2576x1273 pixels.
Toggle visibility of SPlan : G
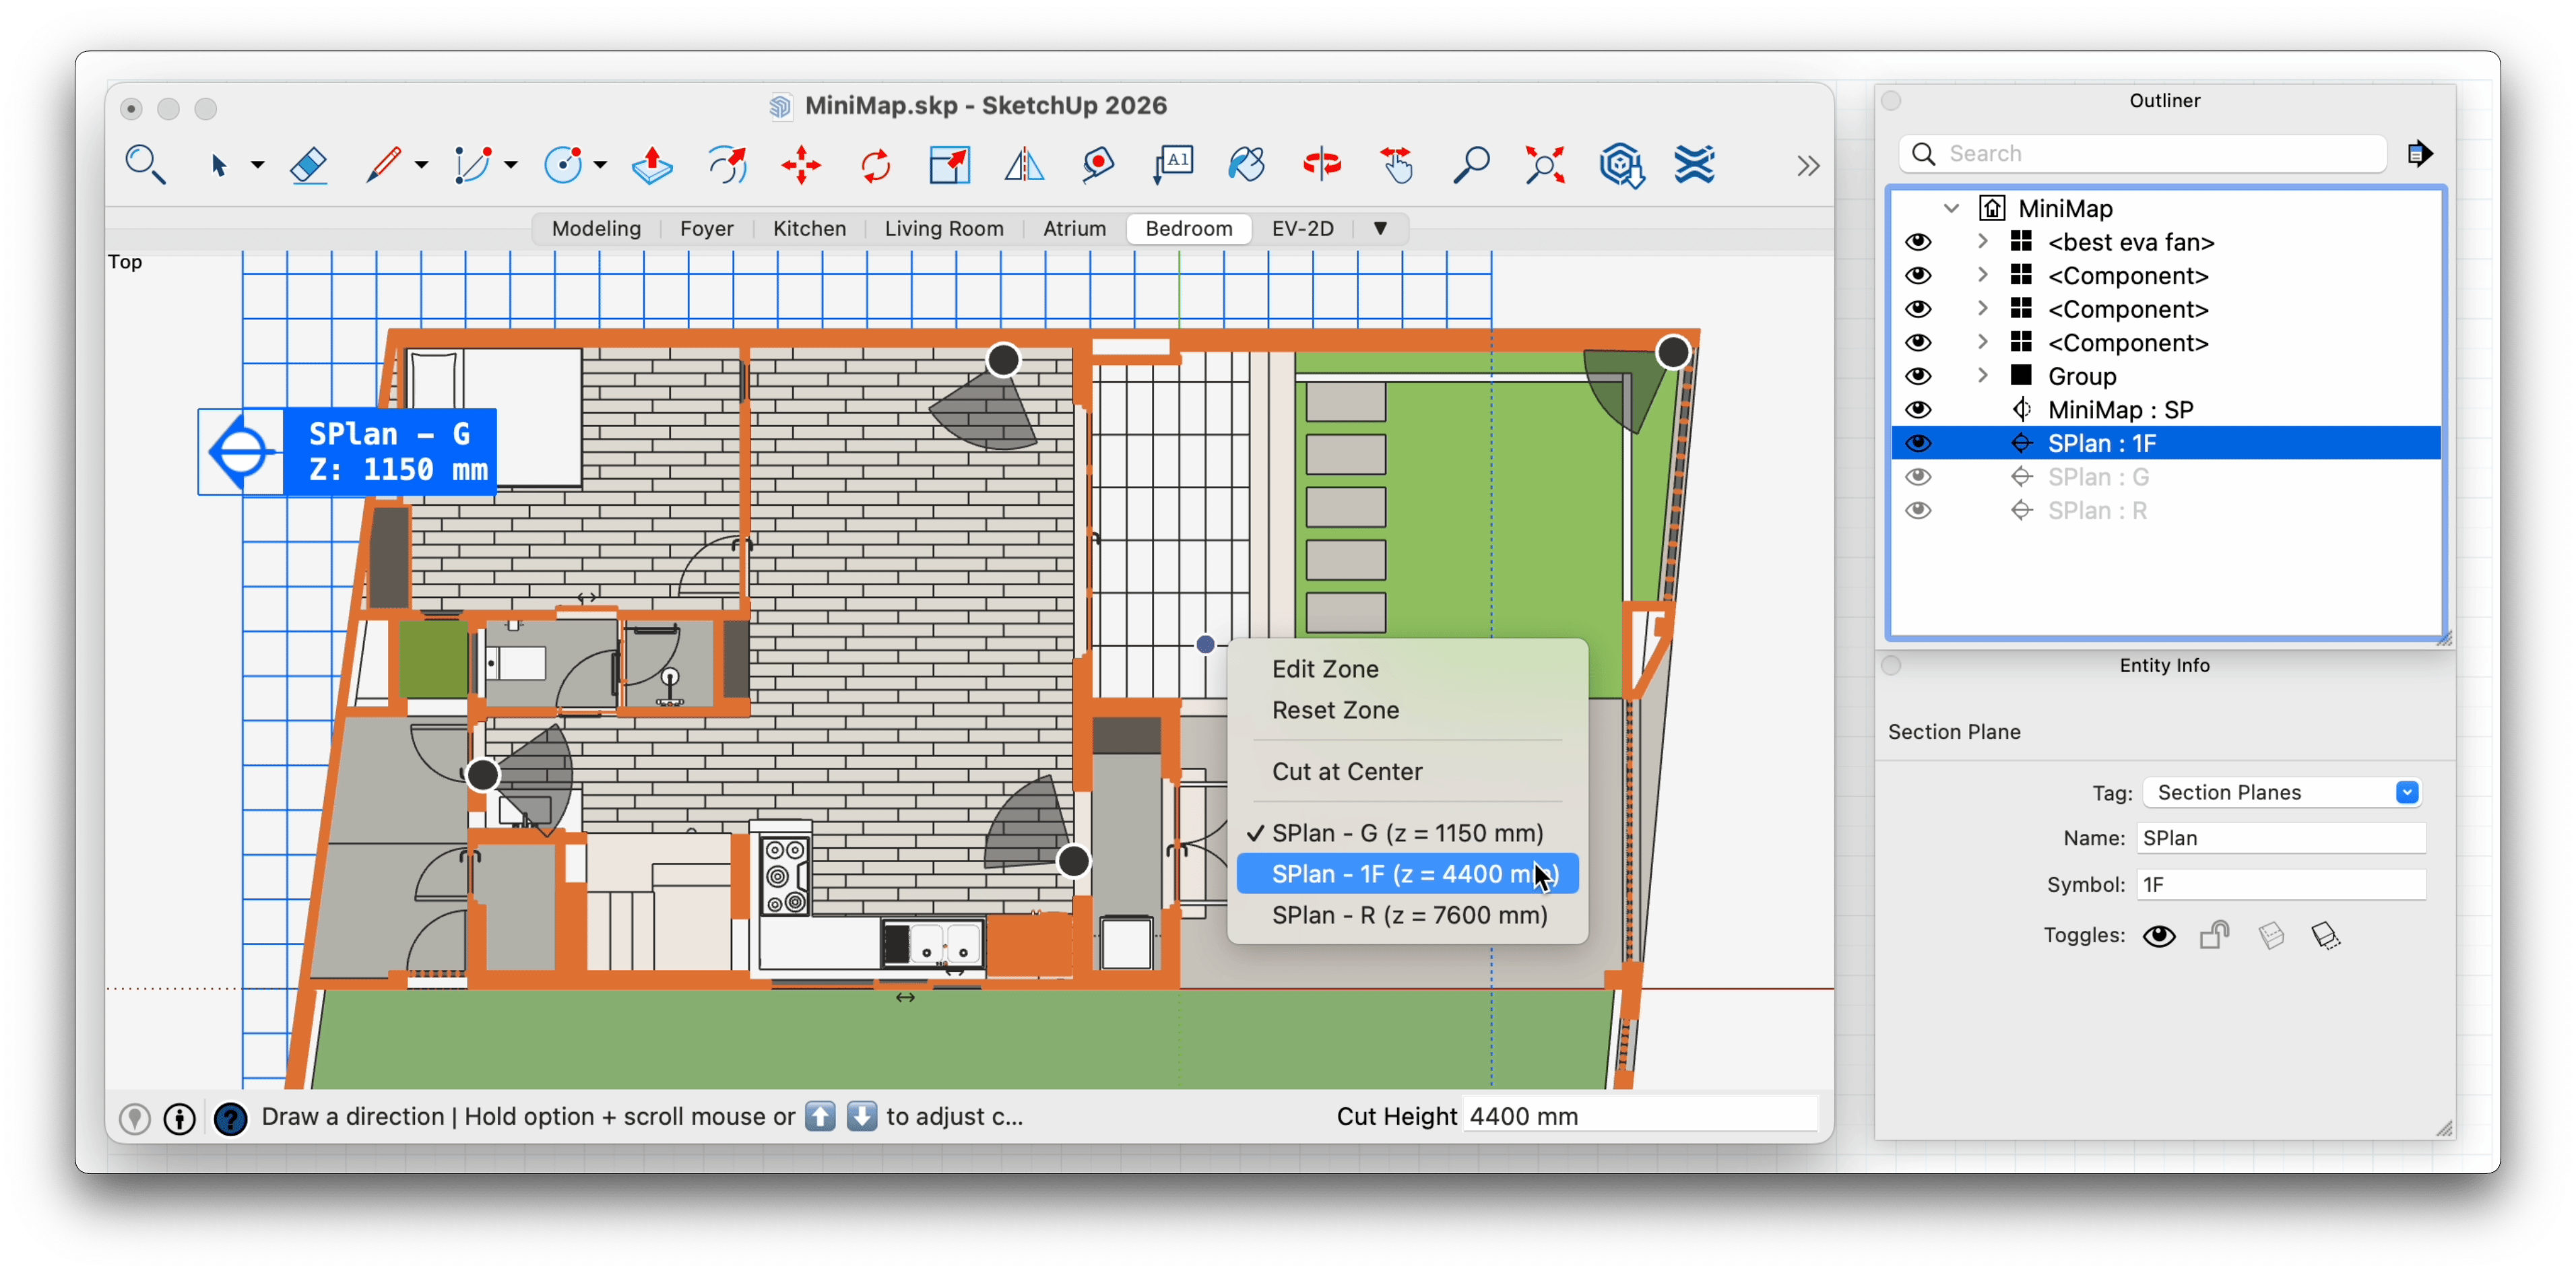tap(1917, 477)
